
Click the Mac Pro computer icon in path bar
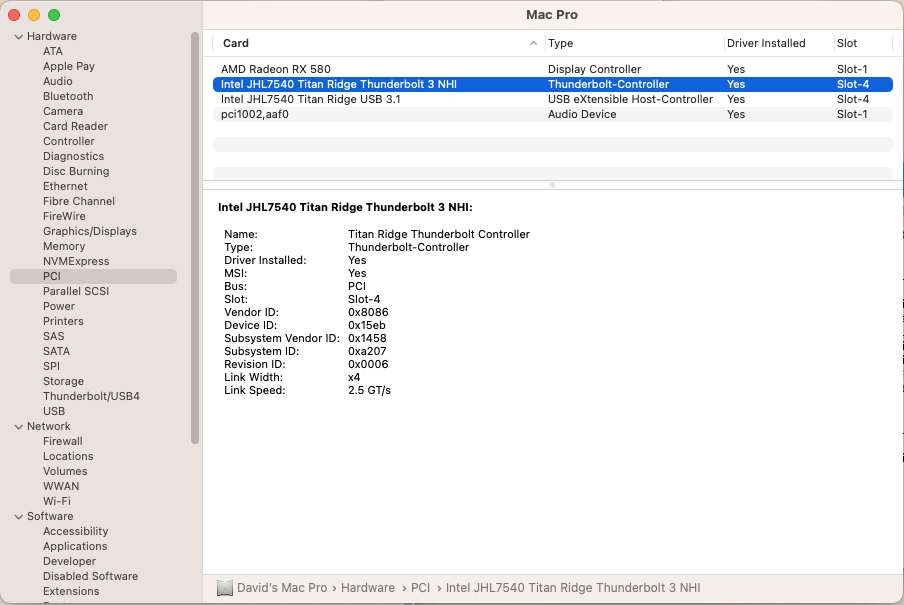[224, 588]
